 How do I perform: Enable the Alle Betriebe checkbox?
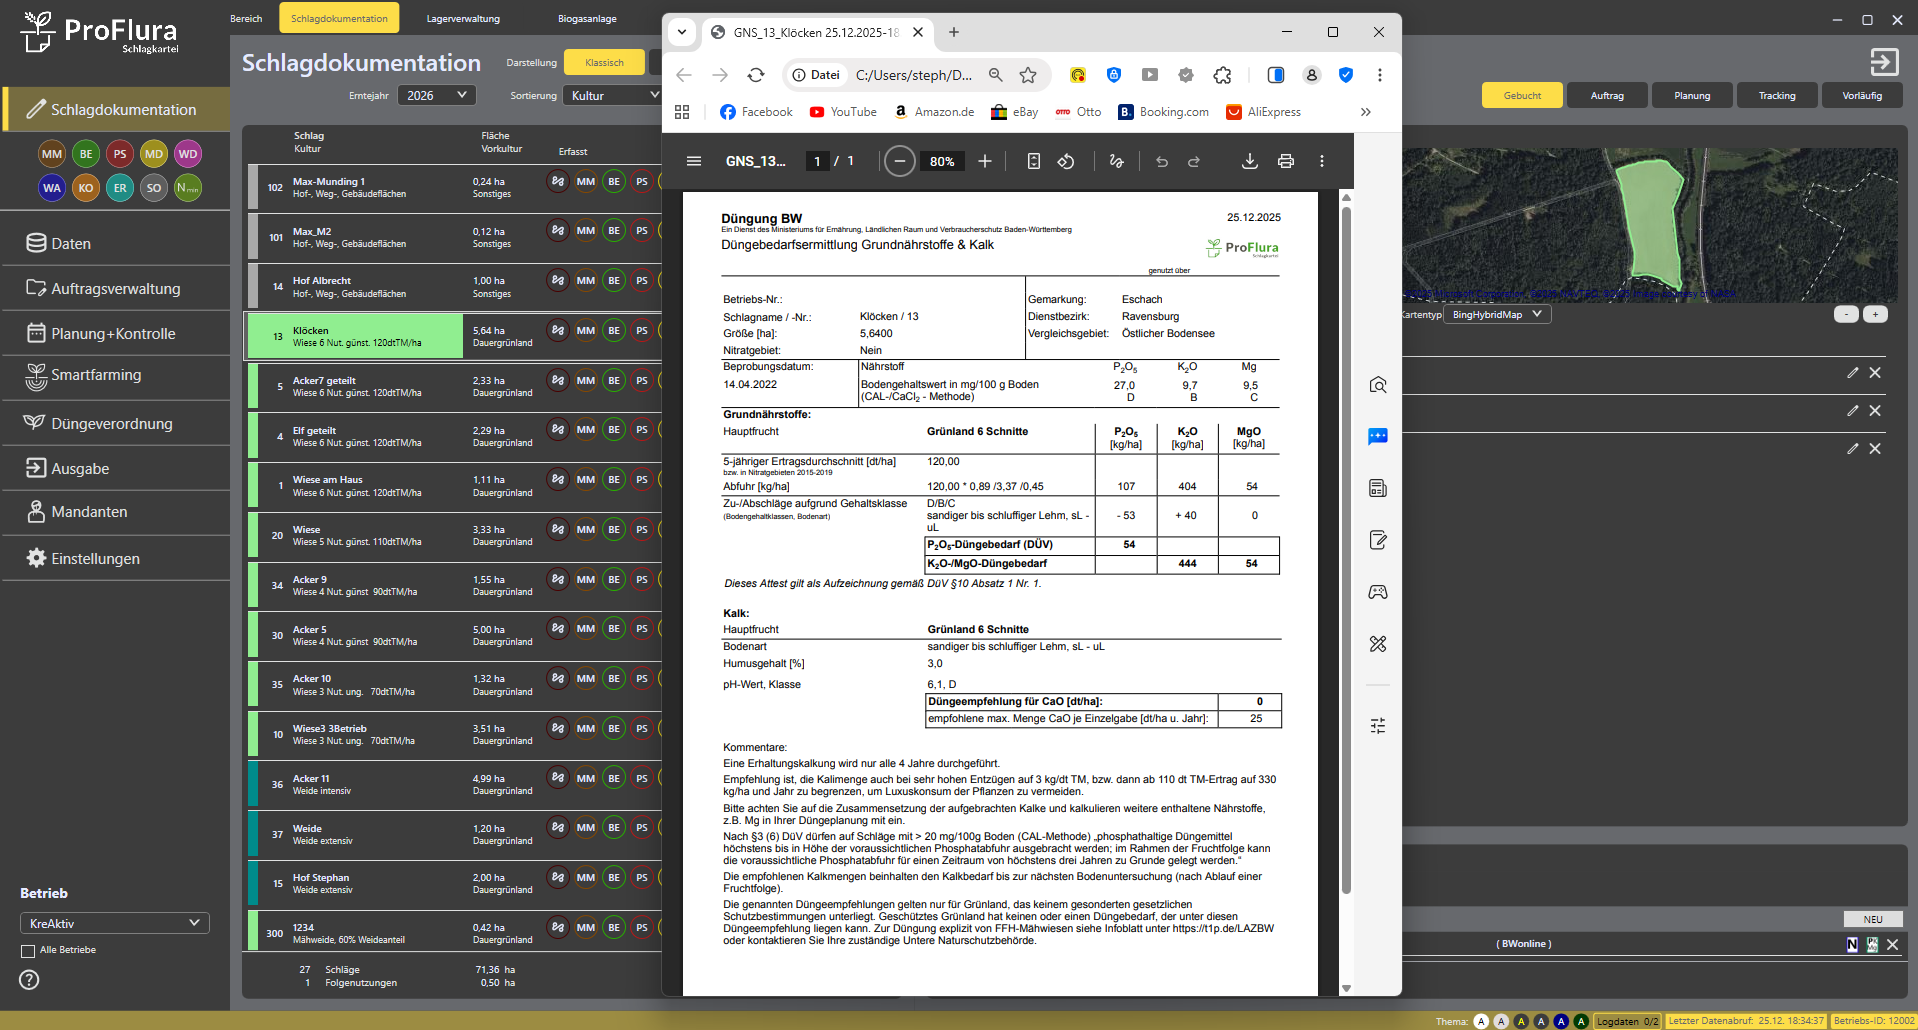click(x=28, y=951)
